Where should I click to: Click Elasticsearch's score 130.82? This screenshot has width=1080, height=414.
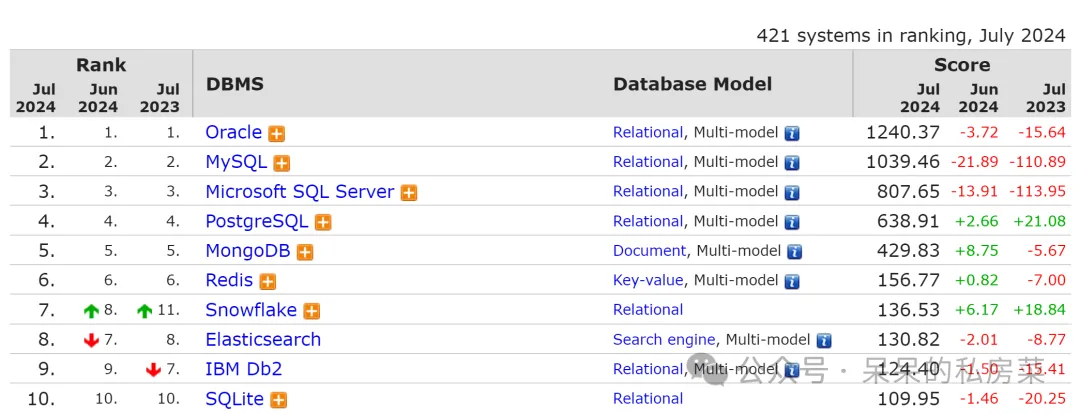point(908,340)
